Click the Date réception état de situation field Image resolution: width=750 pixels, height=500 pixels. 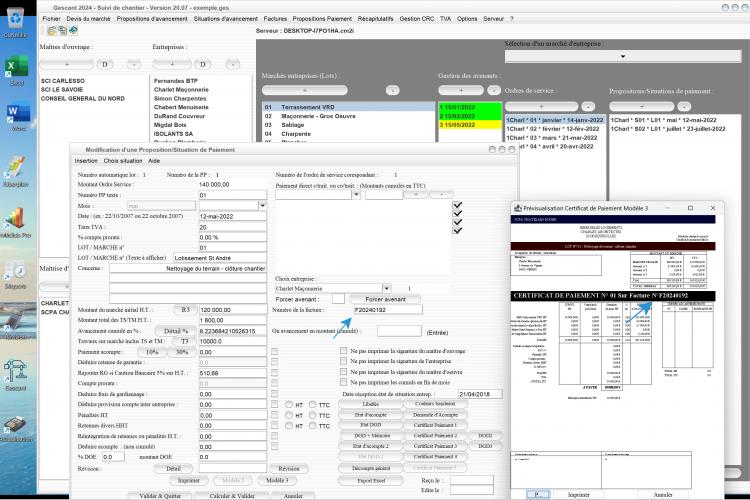[480, 394]
